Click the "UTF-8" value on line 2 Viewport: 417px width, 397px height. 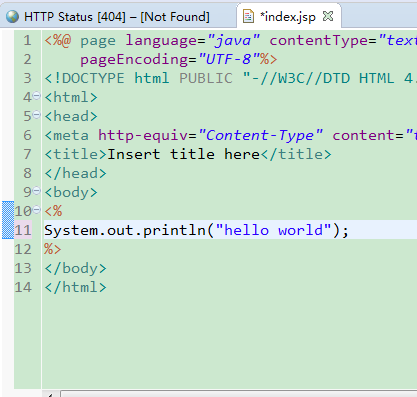[229, 60]
